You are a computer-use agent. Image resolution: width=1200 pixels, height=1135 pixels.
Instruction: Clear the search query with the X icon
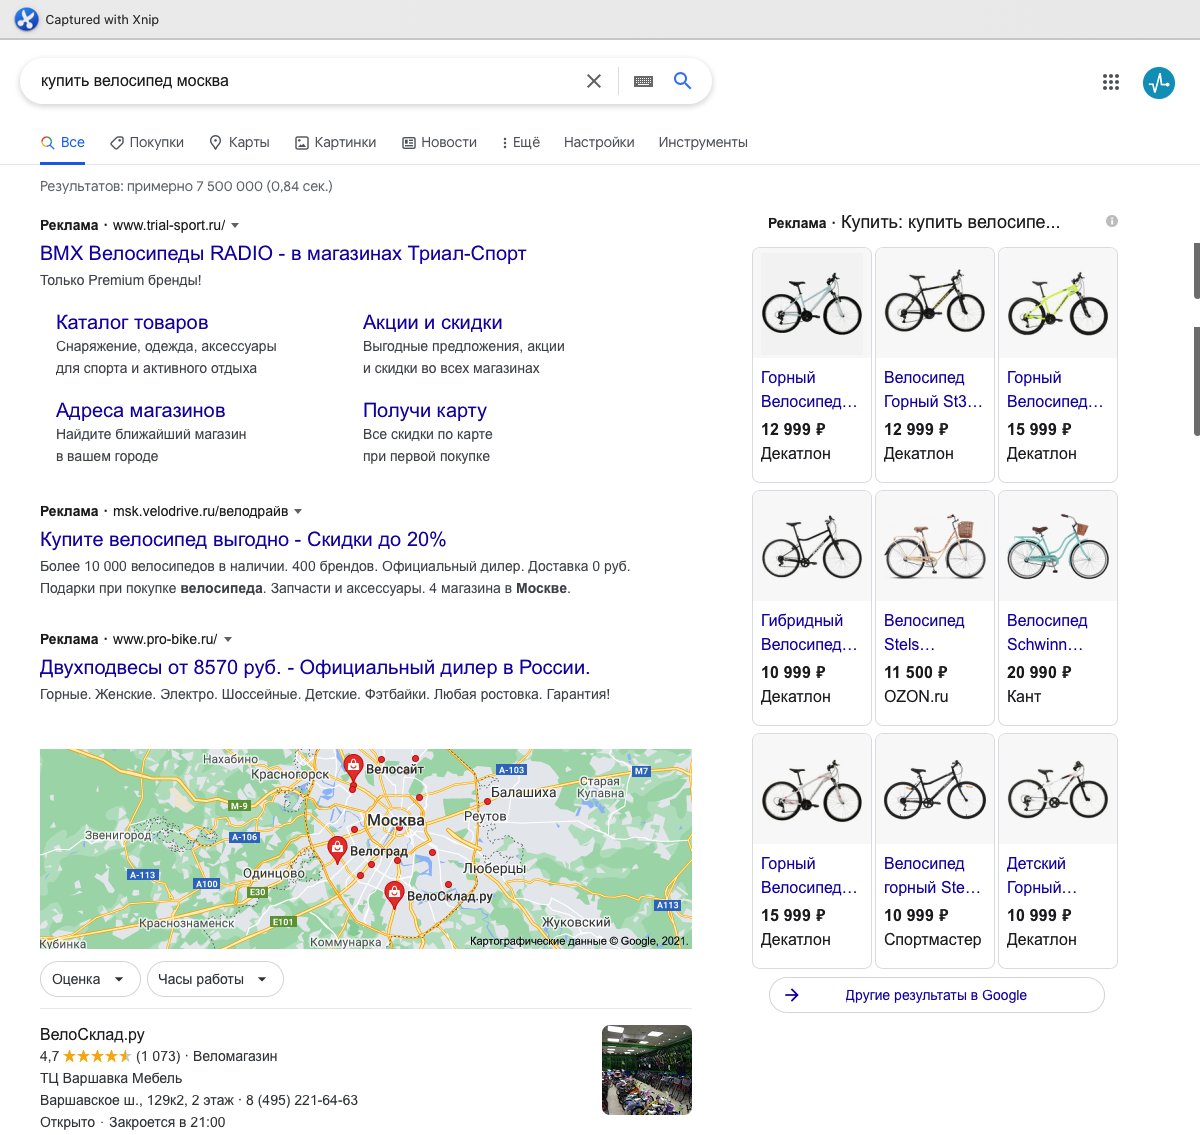click(x=594, y=81)
